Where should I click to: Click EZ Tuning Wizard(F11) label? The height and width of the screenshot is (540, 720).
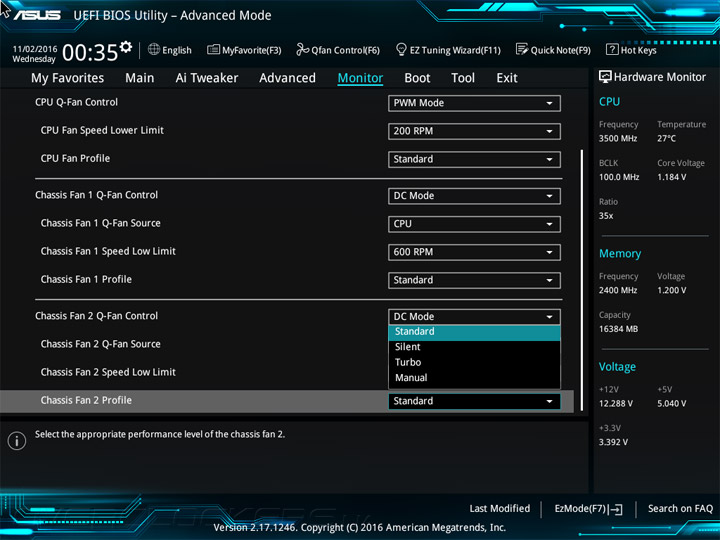pos(455,50)
